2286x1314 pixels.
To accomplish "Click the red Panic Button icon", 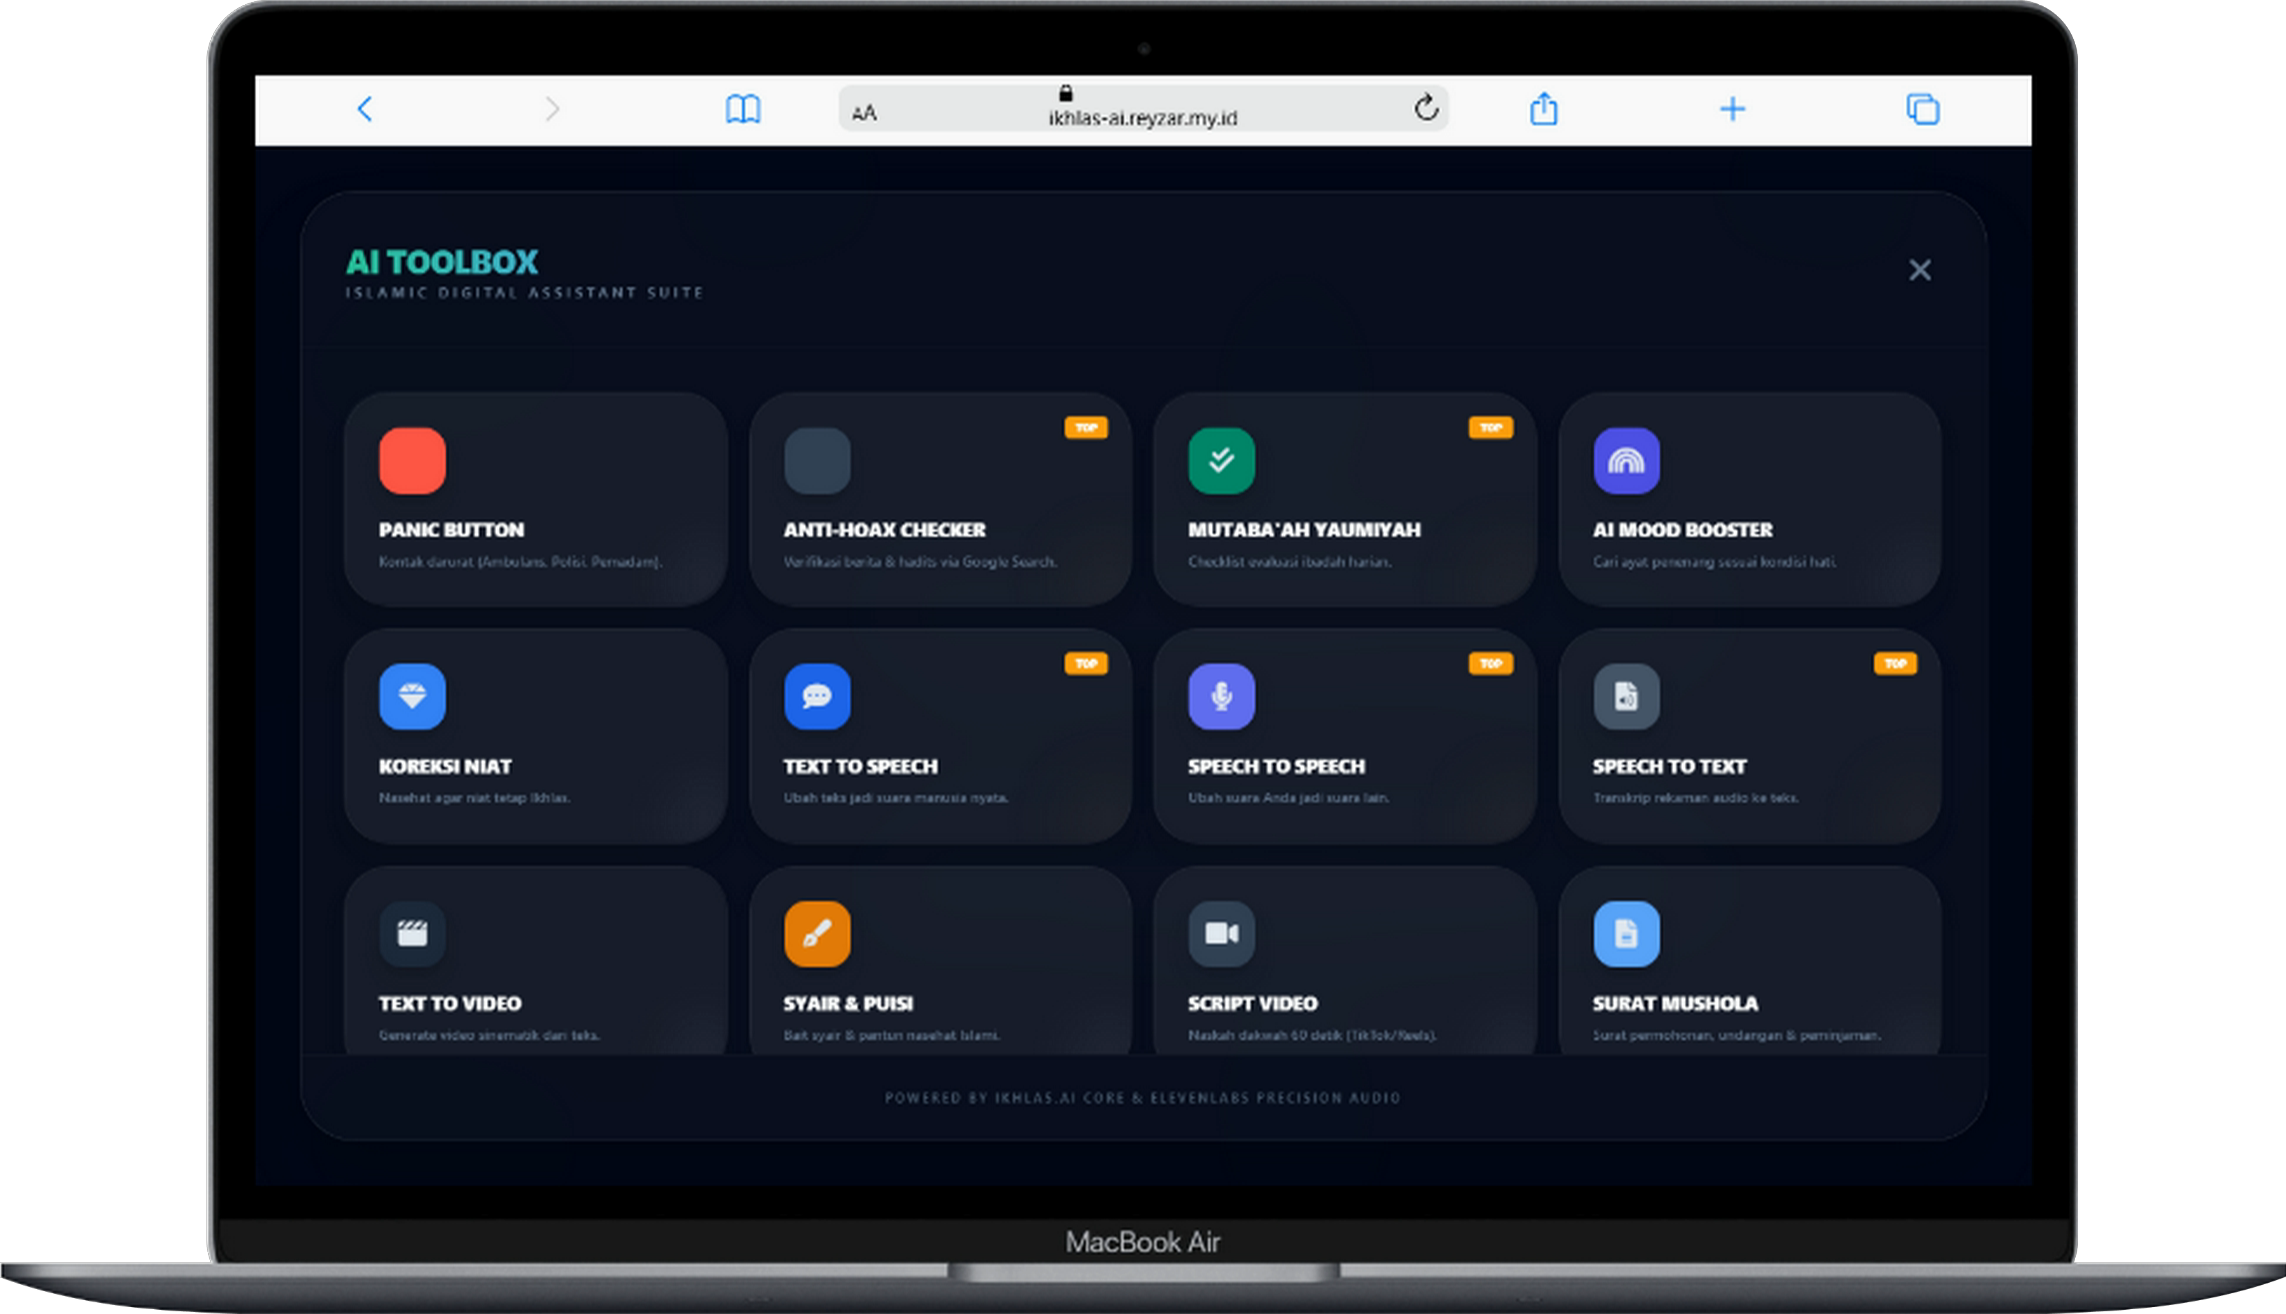I will pyautogui.click(x=412, y=461).
